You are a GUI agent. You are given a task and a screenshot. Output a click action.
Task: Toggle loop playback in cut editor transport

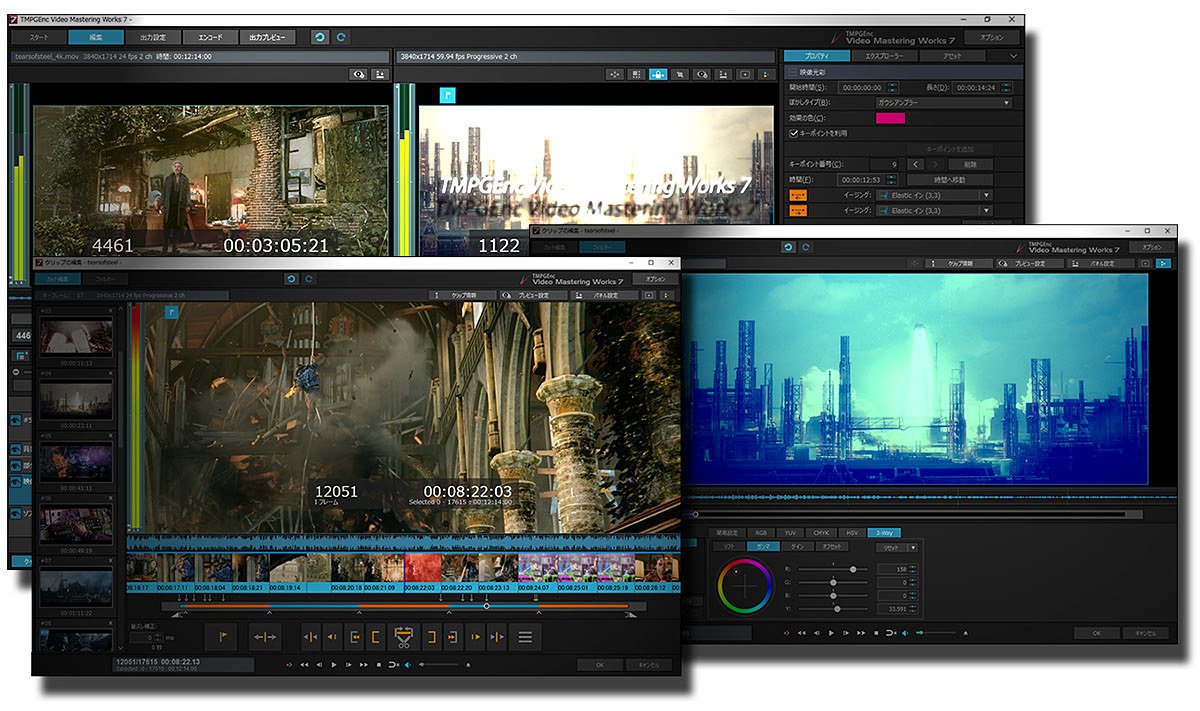[393, 664]
